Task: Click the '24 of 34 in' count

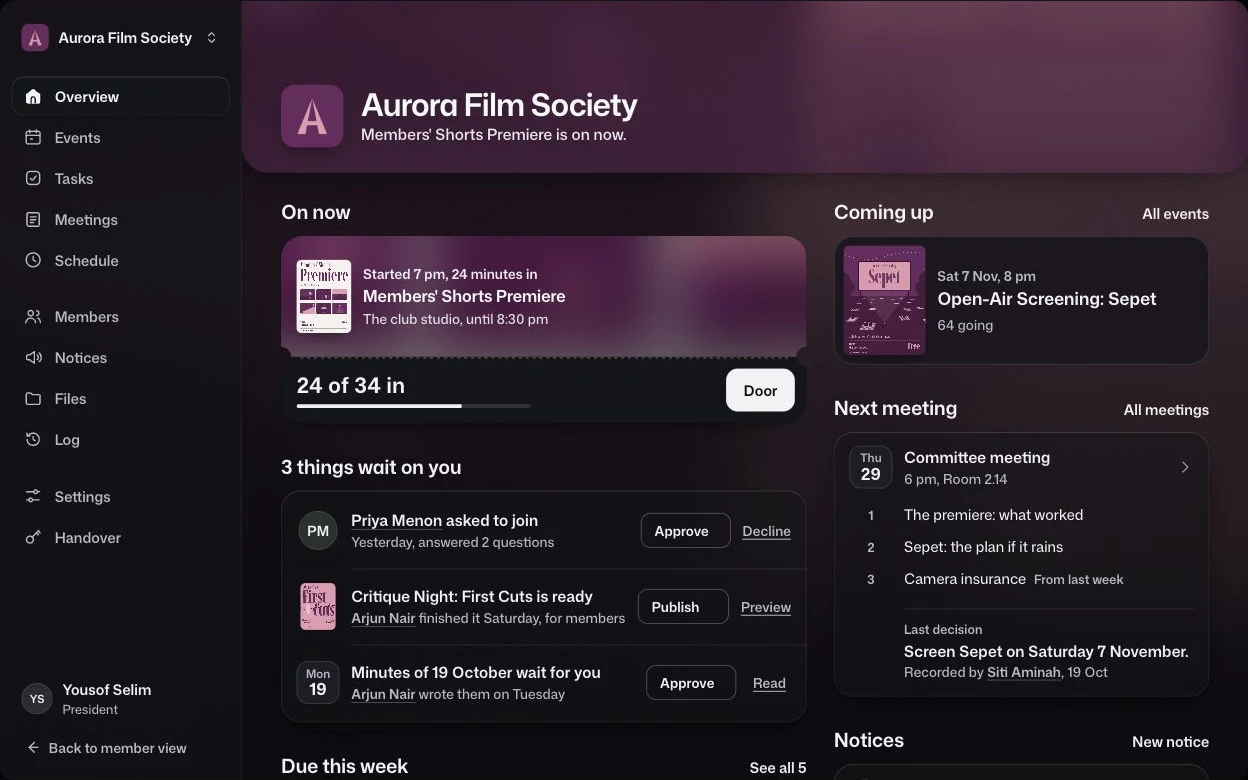Action: (x=351, y=385)
